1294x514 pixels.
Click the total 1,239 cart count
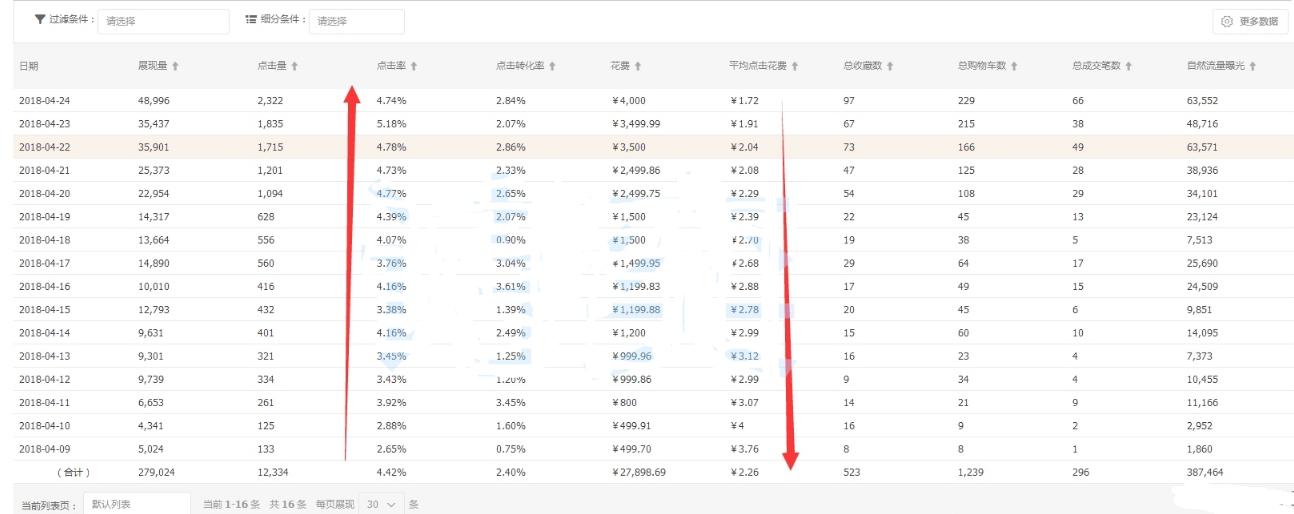(x=972, y=472)
